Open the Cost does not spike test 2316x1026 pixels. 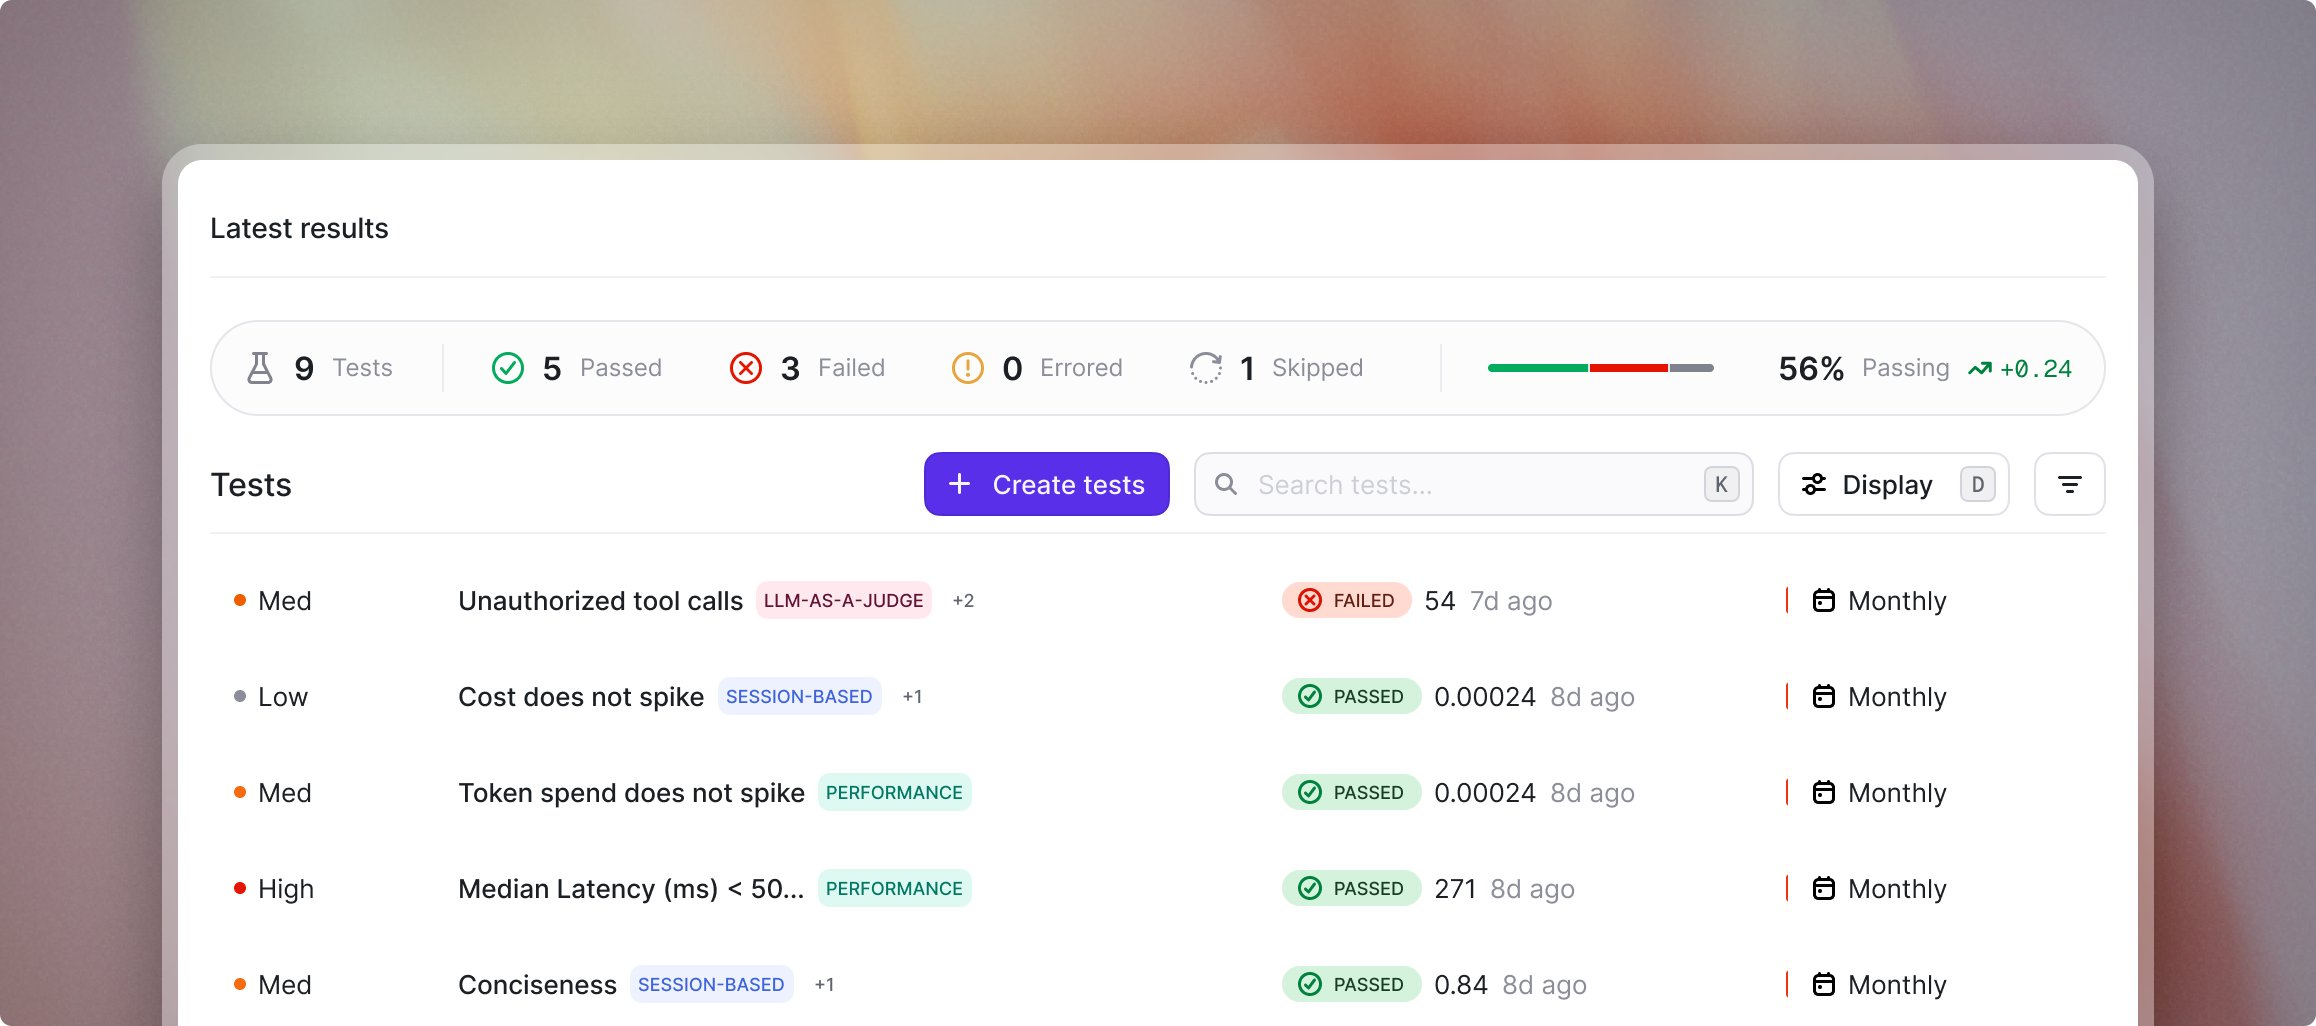581,696
